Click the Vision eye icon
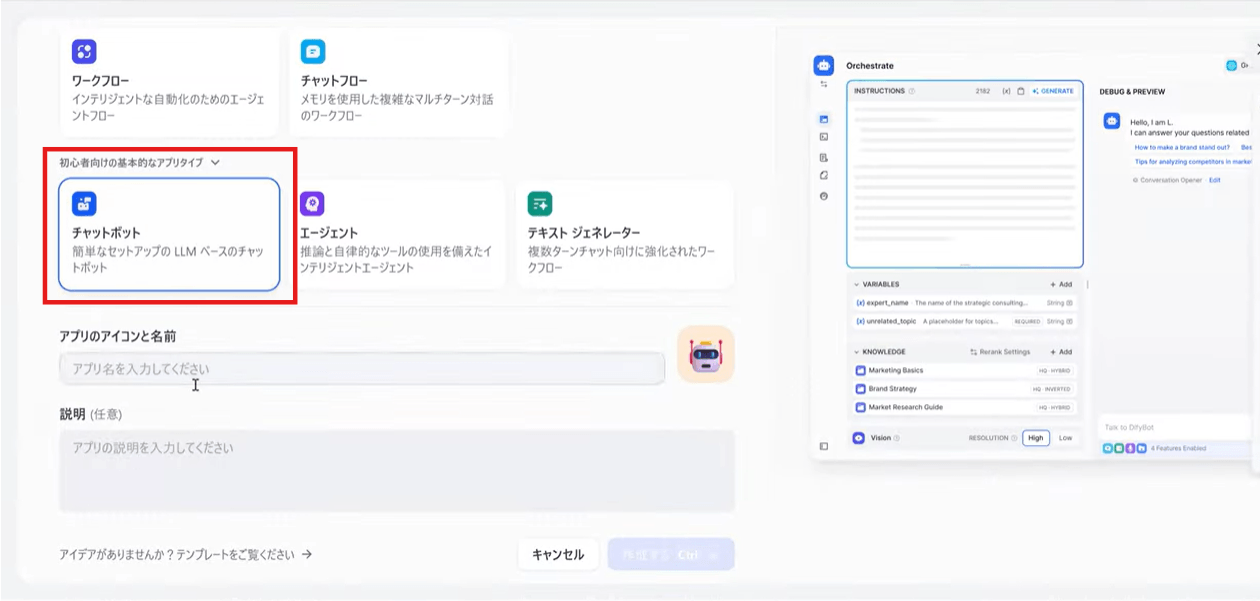 pyautogui.click(x=859, y=438)
